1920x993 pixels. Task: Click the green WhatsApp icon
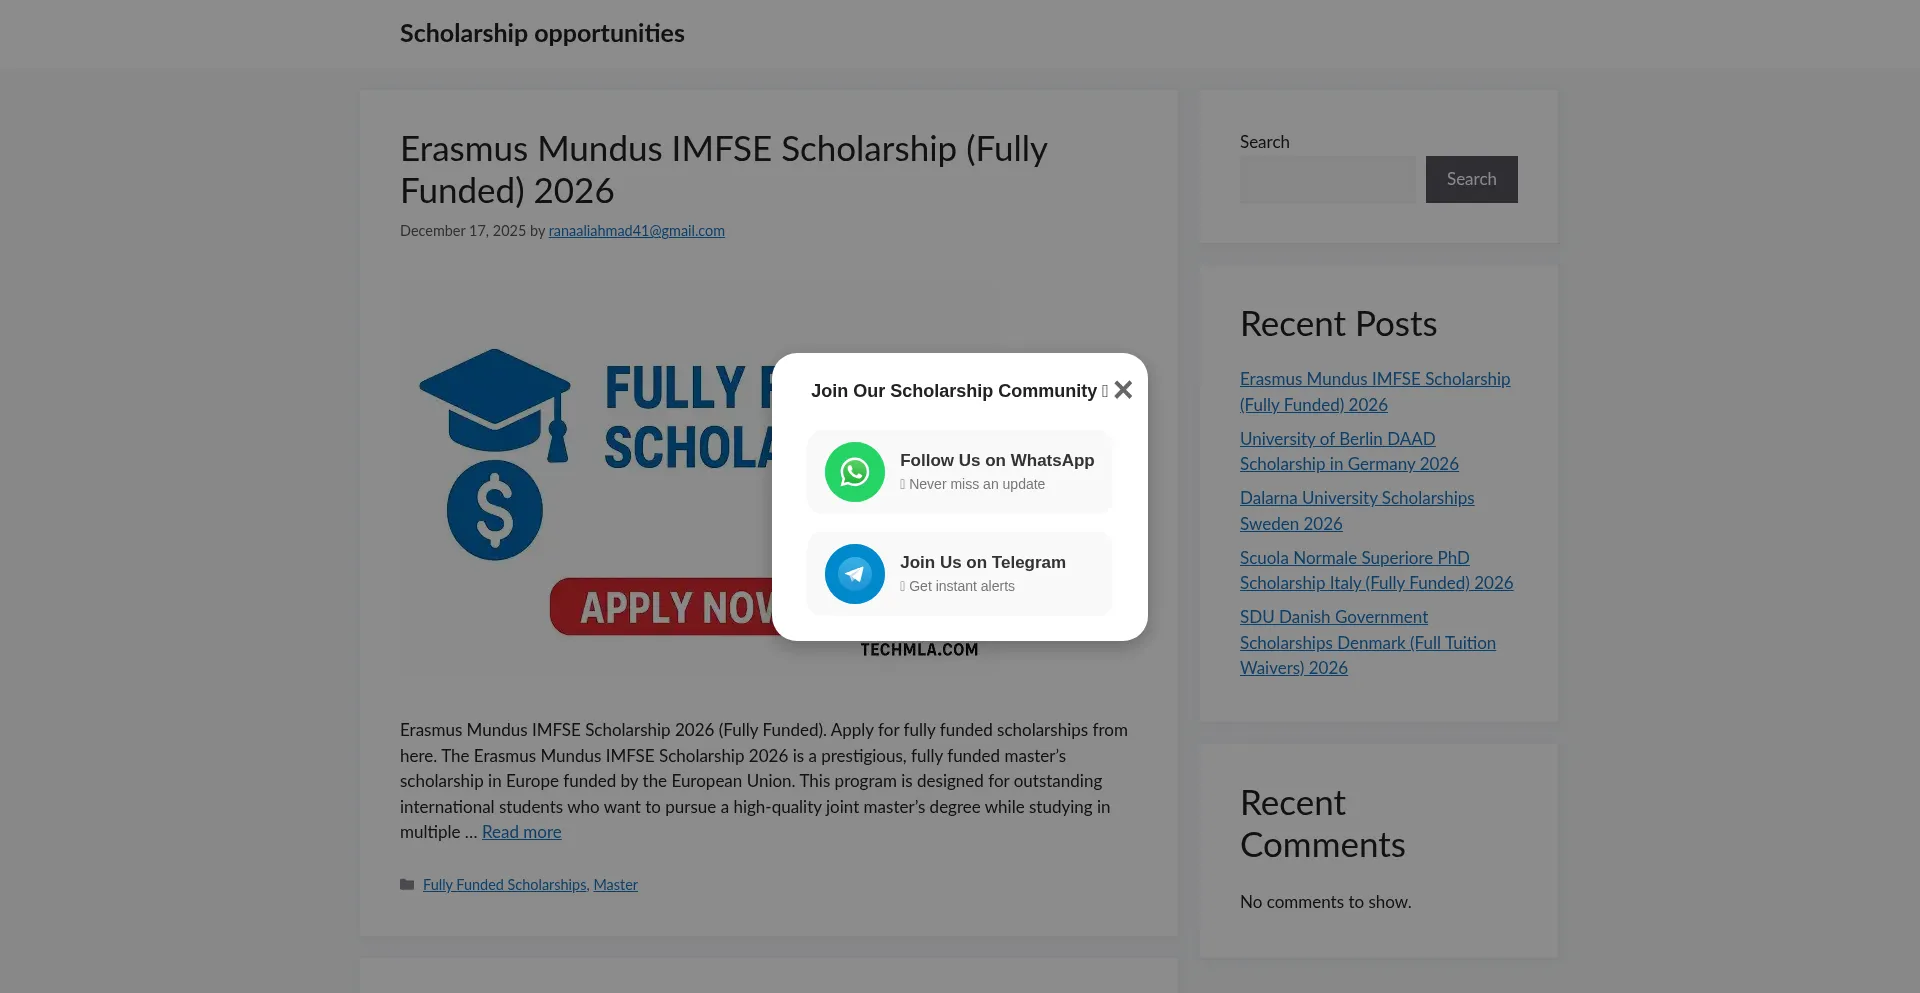(x=854, y=472)
